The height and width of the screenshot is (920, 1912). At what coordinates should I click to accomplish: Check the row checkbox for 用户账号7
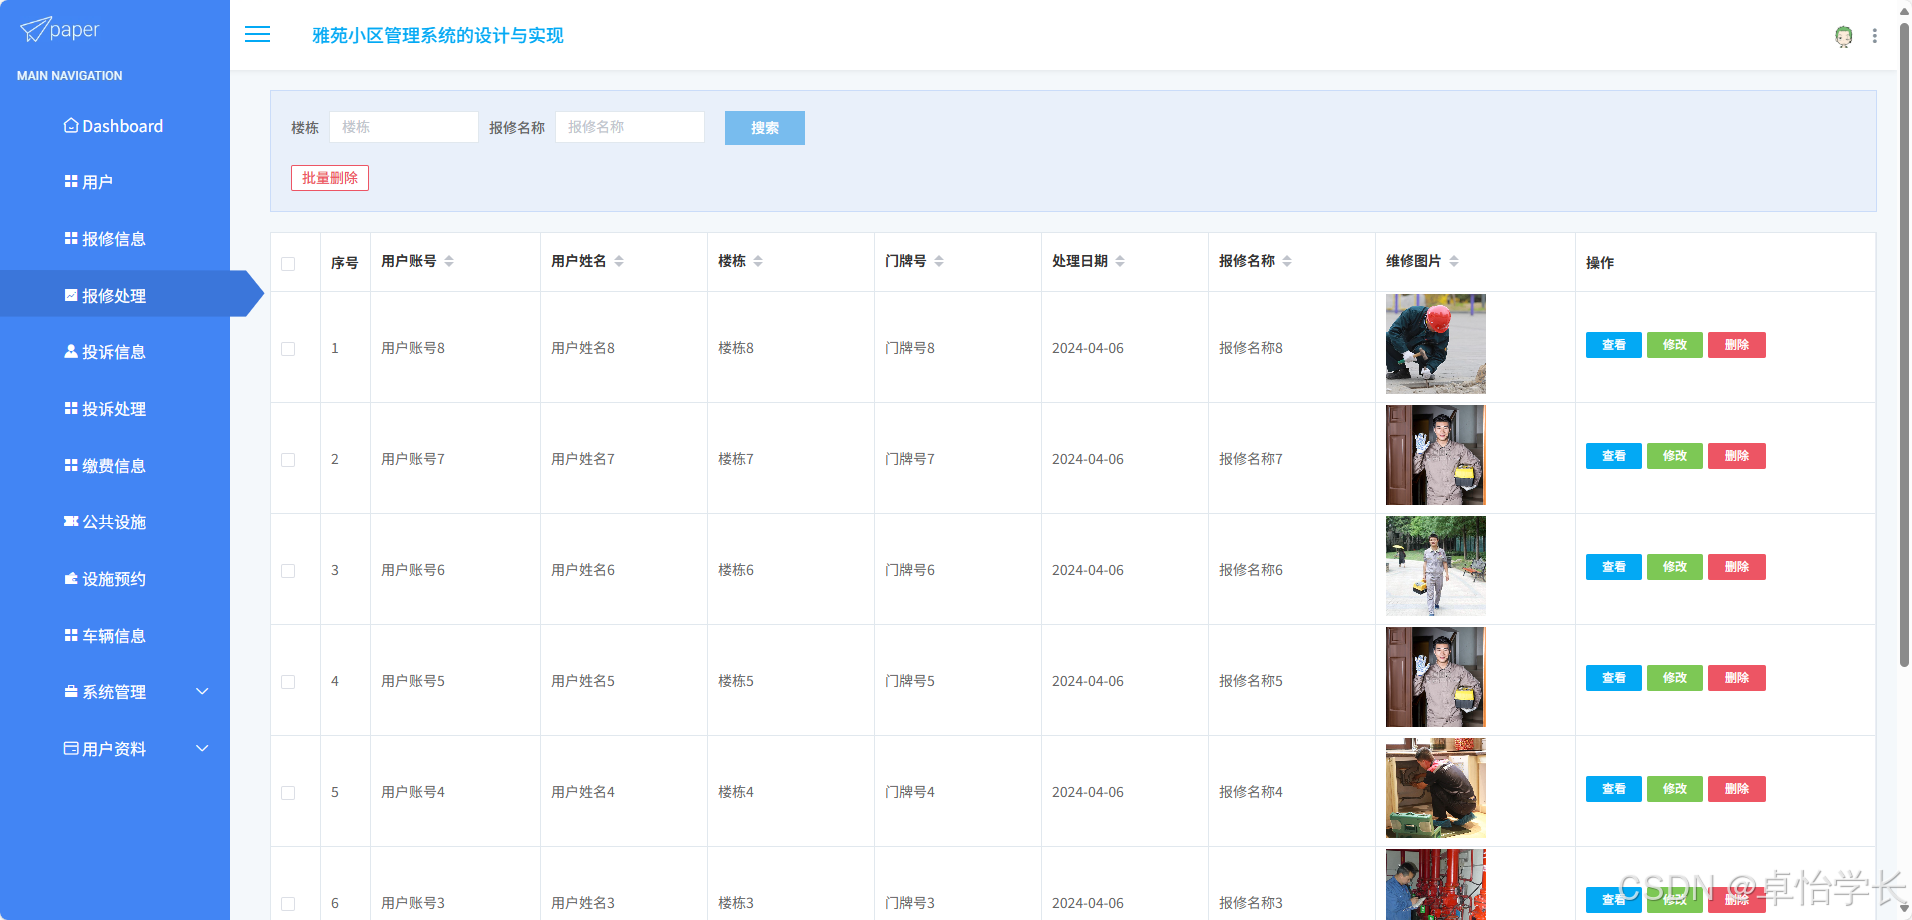coord(288,460)
